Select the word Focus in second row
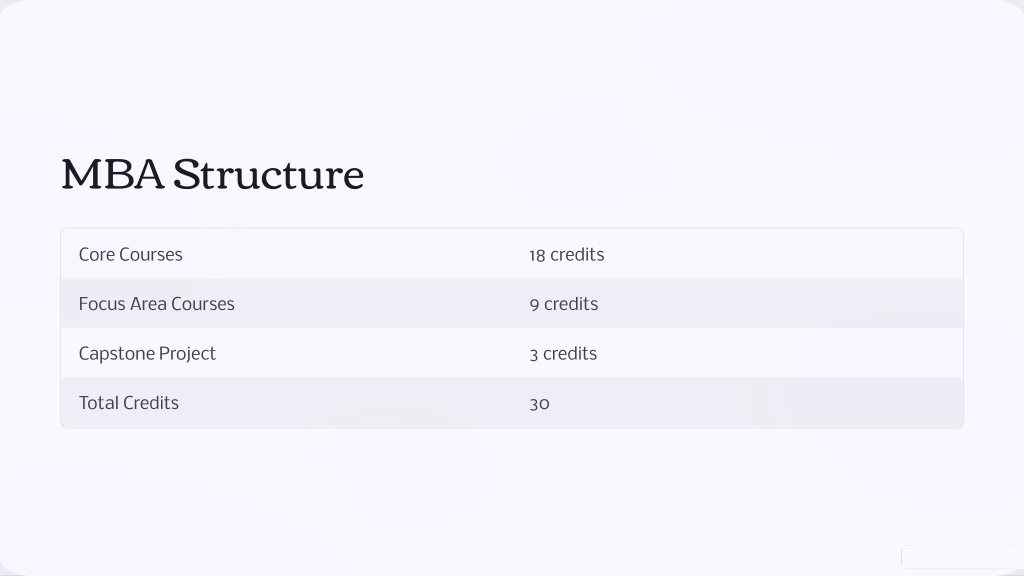This screenshot has width=1024, height=576. tap(102, 304)
